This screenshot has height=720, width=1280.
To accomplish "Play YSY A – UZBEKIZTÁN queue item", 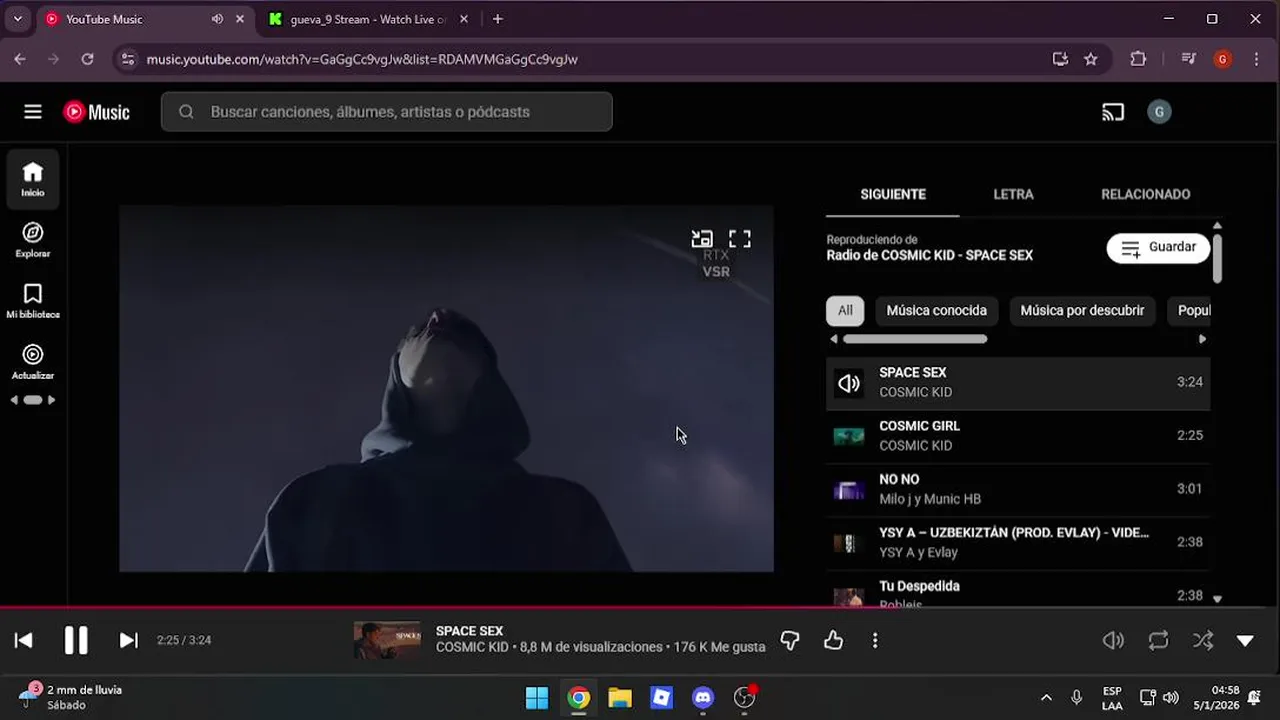I will pos(1018,542).
